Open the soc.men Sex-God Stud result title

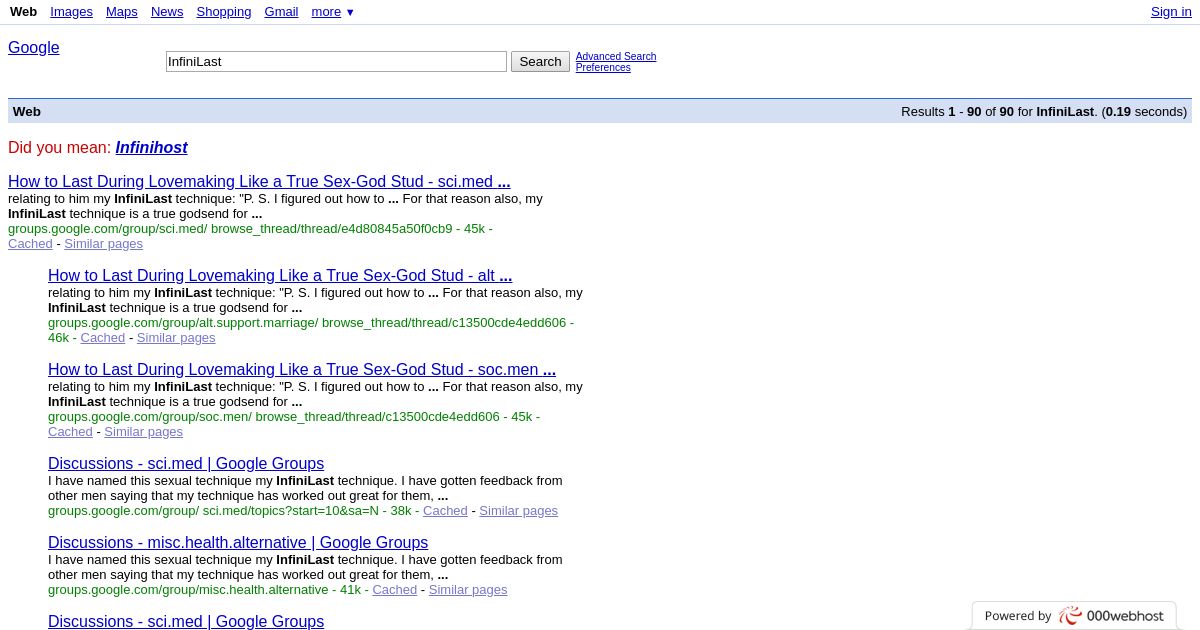(302, 370)
